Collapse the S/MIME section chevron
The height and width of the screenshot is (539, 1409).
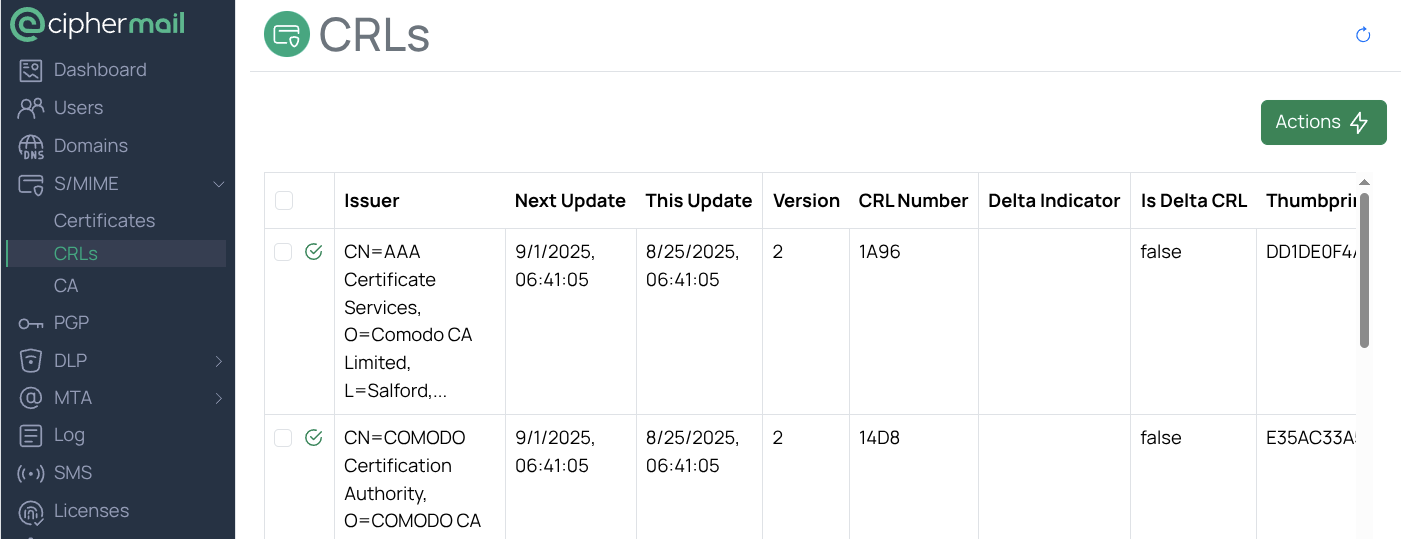click(219, 184)
